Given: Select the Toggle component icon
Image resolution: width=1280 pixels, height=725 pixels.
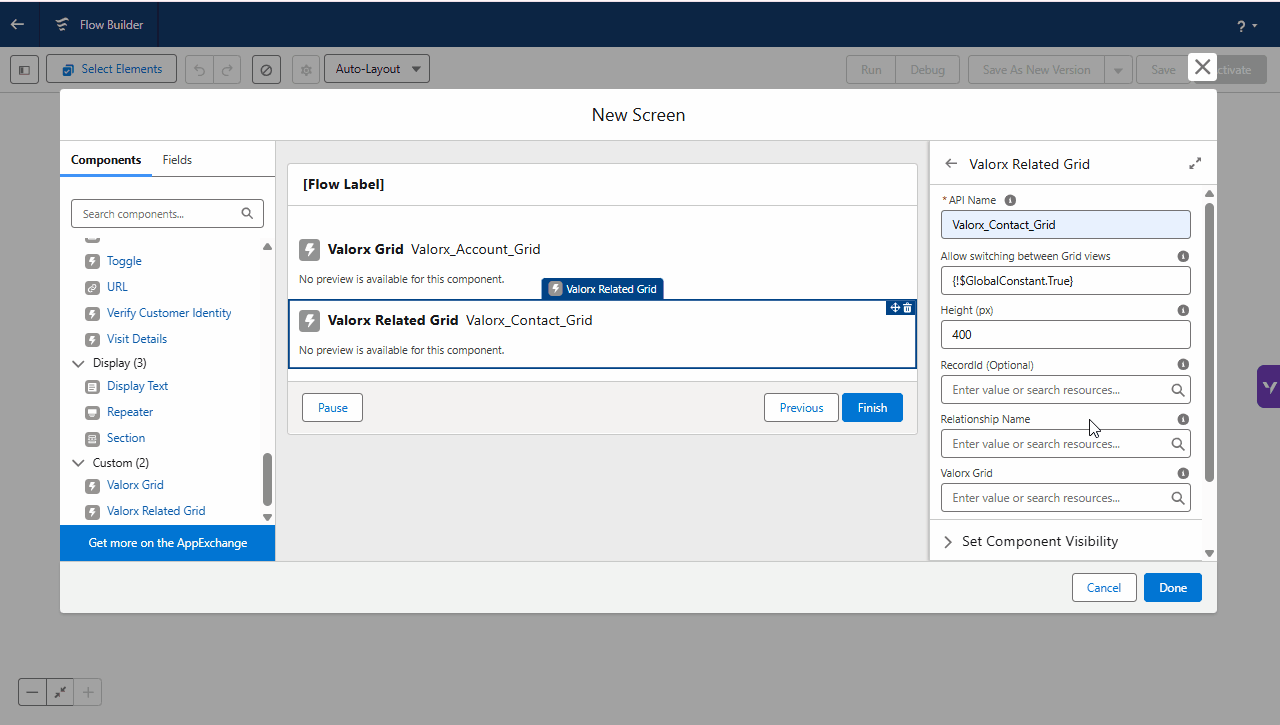Looking at the screenshot, I should coord(92,261).
